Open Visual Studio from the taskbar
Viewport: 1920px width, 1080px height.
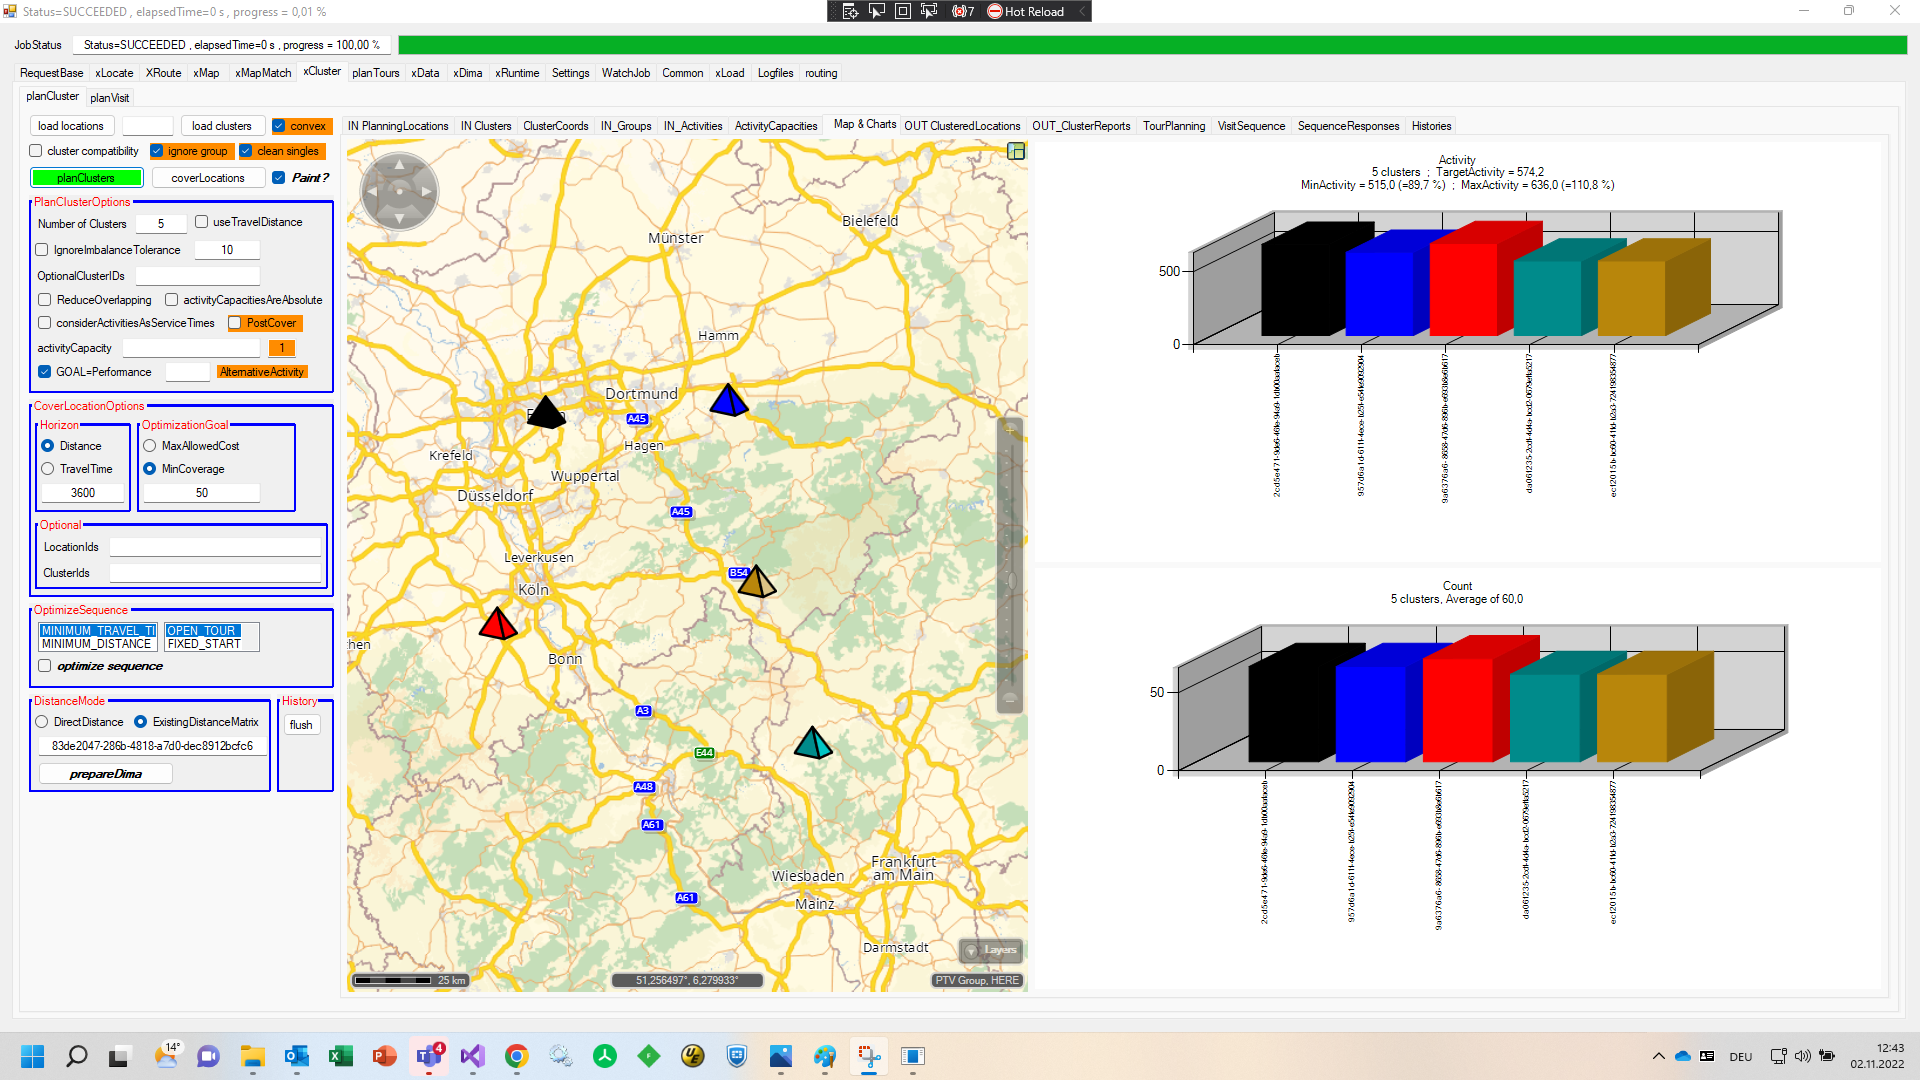tap(472, 1056)
